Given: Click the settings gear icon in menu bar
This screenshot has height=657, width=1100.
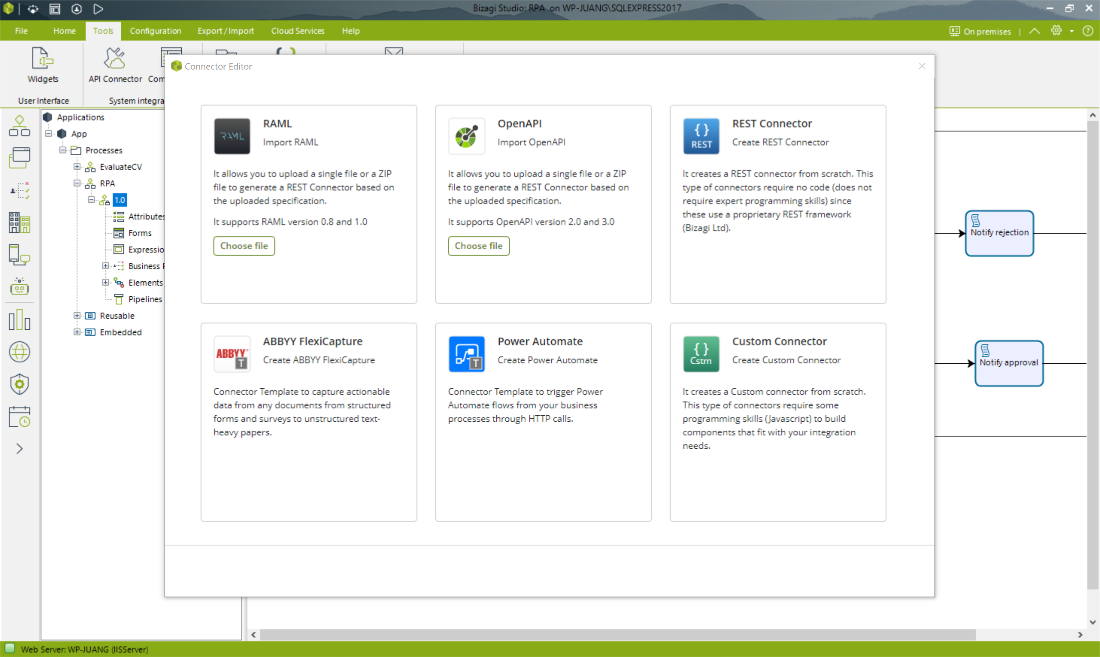Looking at the screenshot, I should click(x=1056, y=31).
